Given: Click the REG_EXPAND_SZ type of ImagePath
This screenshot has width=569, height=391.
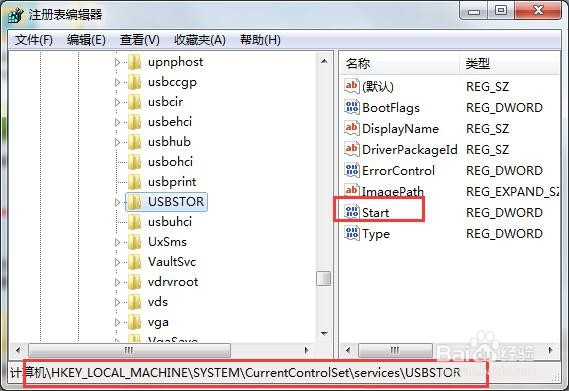Looking at the screenshot, I should (x=513, y=191).
